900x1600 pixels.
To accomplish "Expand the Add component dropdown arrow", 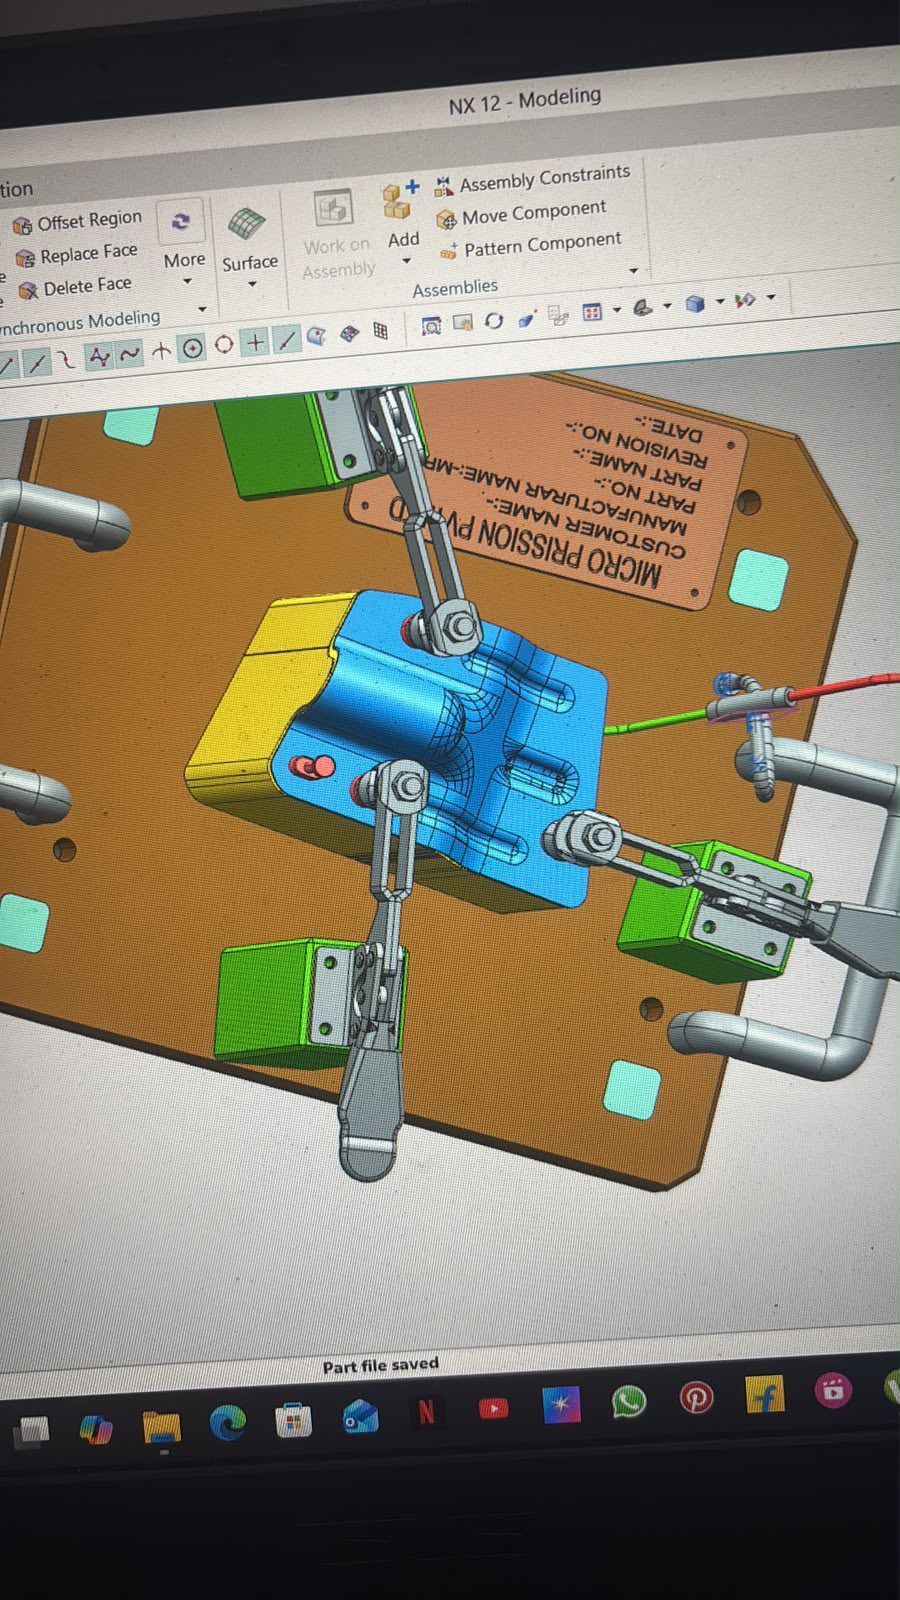I will tap(406, 262).
